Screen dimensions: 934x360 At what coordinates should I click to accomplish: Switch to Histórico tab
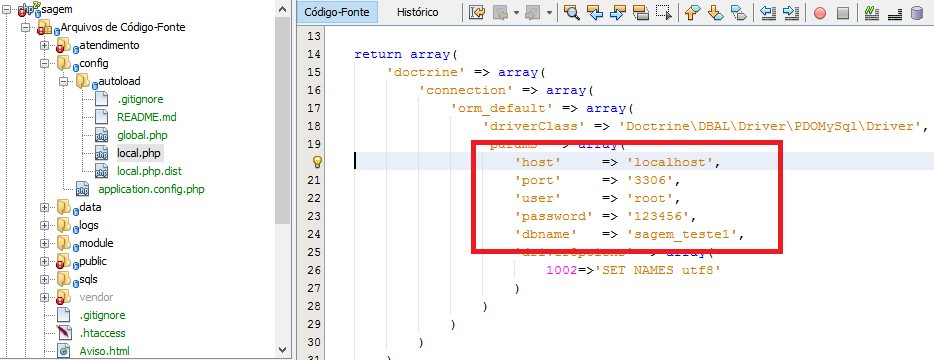click(417, 12)
